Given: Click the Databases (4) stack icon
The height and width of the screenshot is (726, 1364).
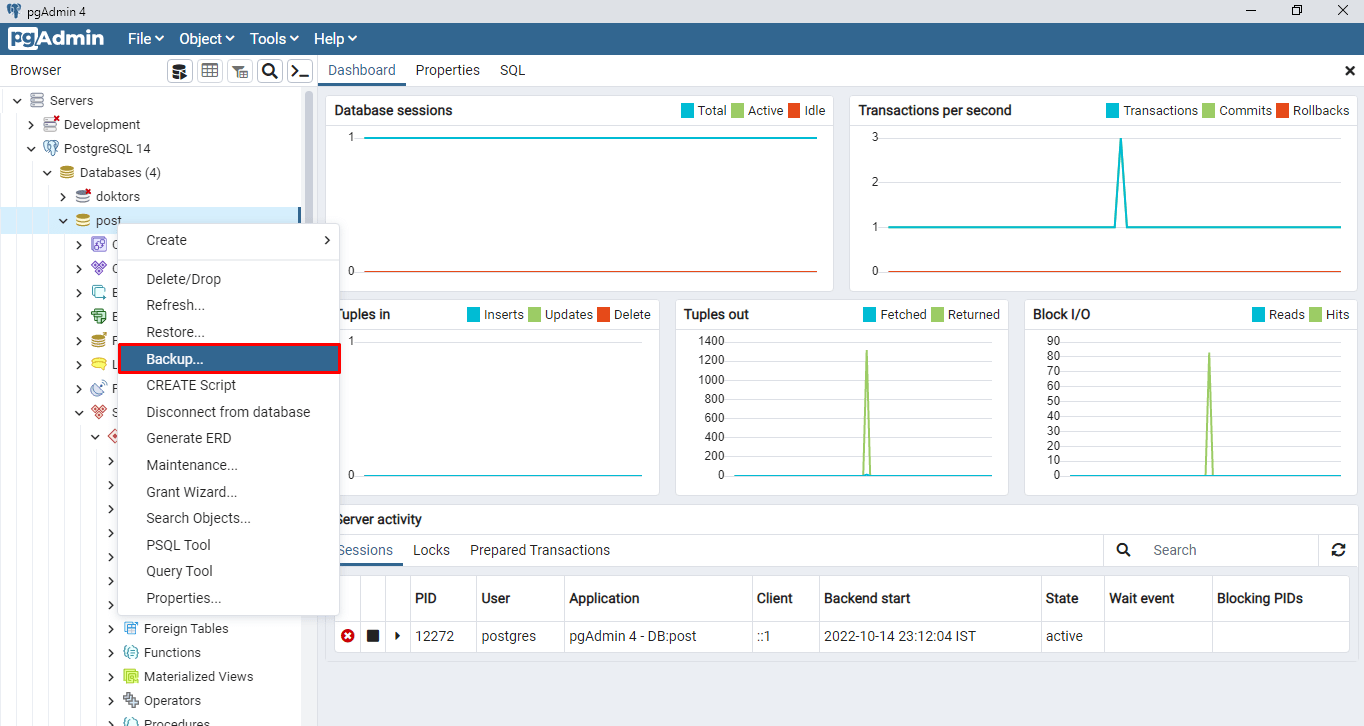Looking at the screenshot, I should 67,172.
